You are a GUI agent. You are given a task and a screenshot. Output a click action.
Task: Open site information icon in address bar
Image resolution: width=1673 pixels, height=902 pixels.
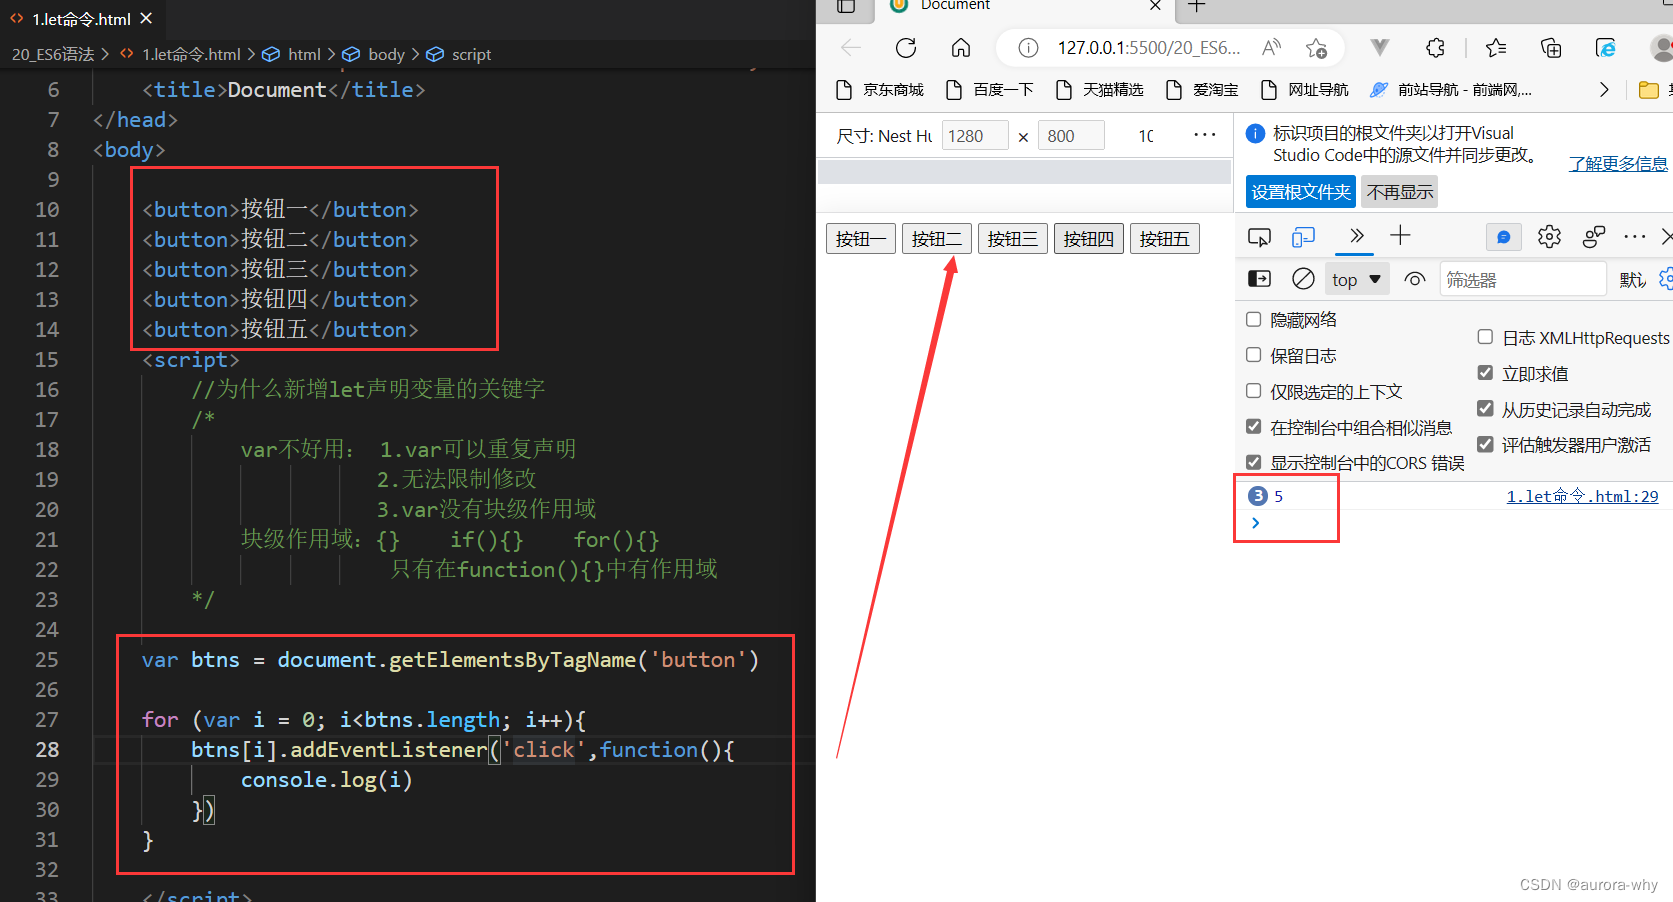point(1028,47)
